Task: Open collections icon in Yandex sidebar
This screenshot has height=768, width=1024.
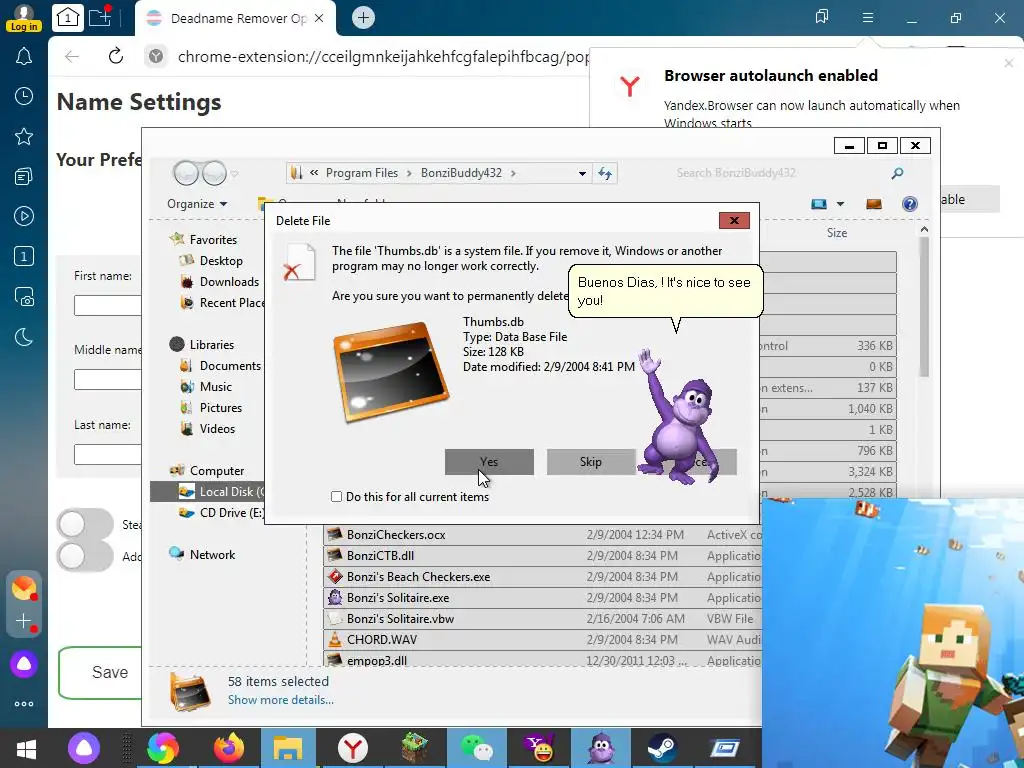Action: (x=24, y=176)
